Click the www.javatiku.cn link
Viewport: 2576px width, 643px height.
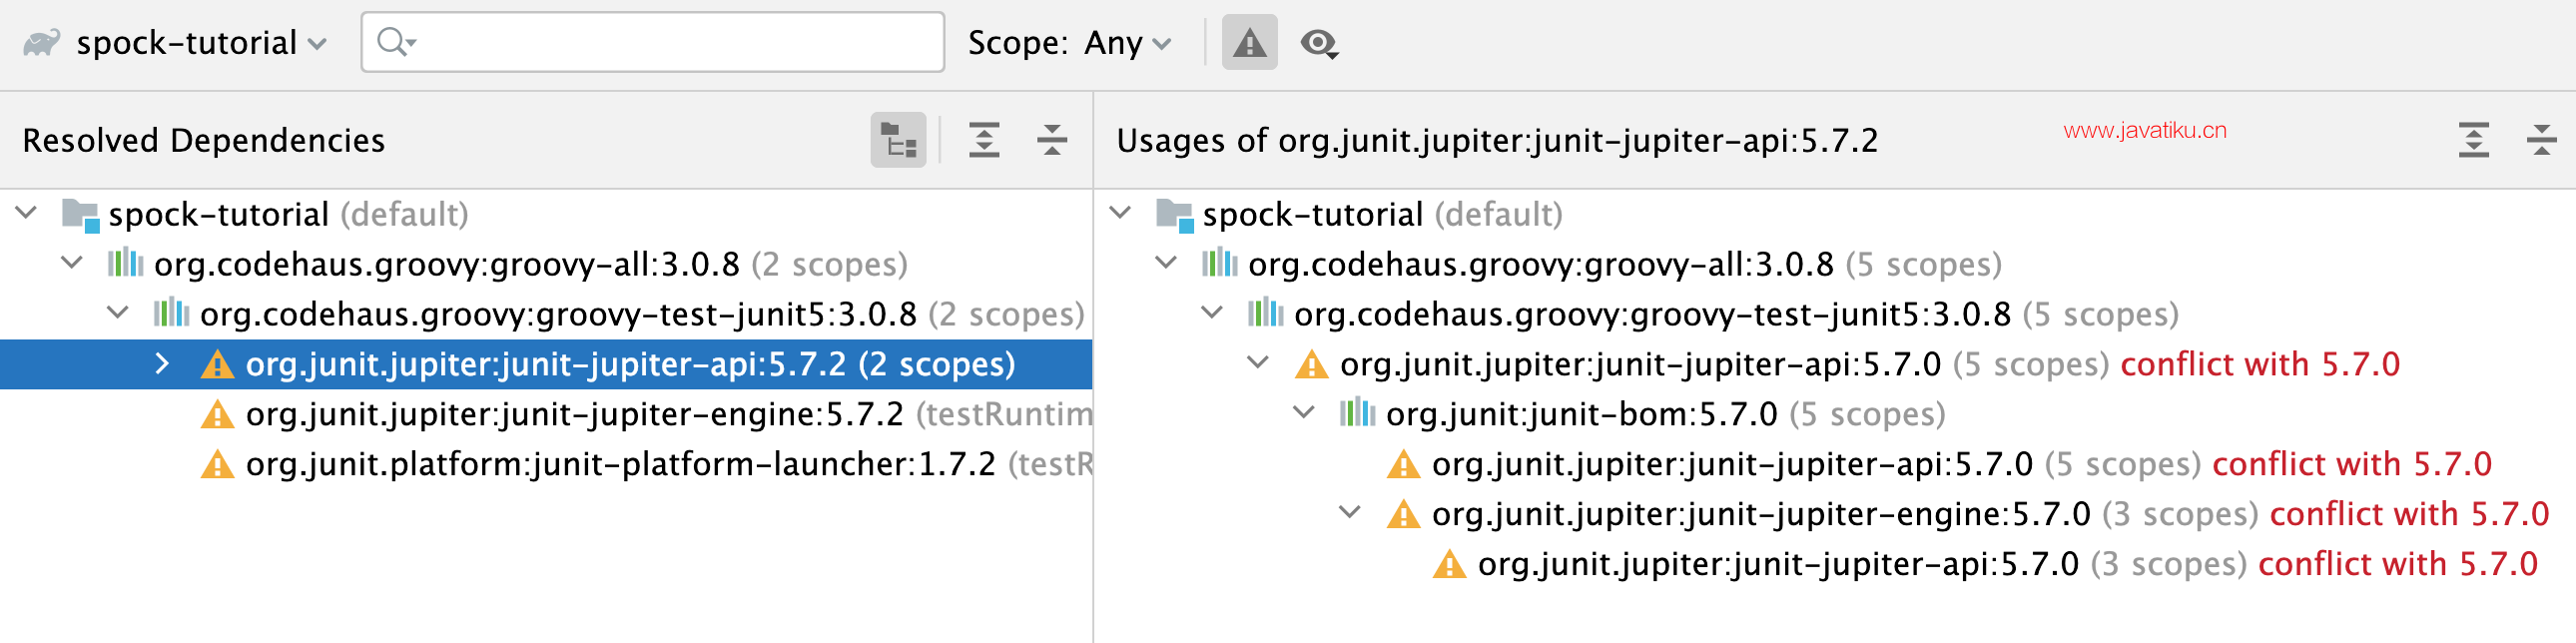point(2144,130)
